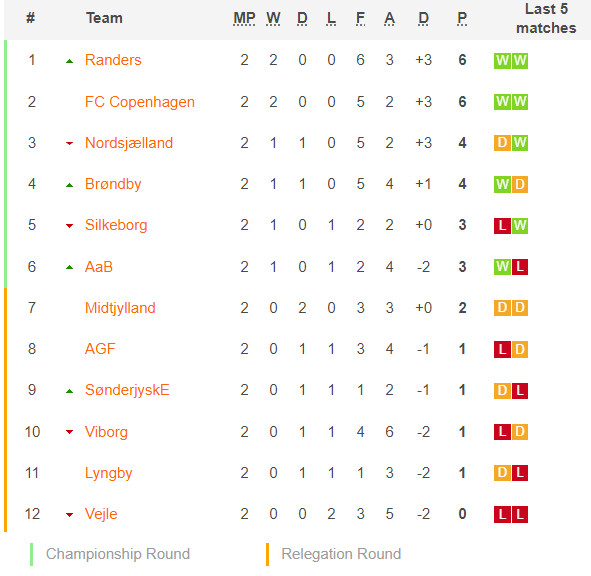
Task: Click the green up arrow beside Brøndby
Action: pyautogui.click(x=69, y=185)
